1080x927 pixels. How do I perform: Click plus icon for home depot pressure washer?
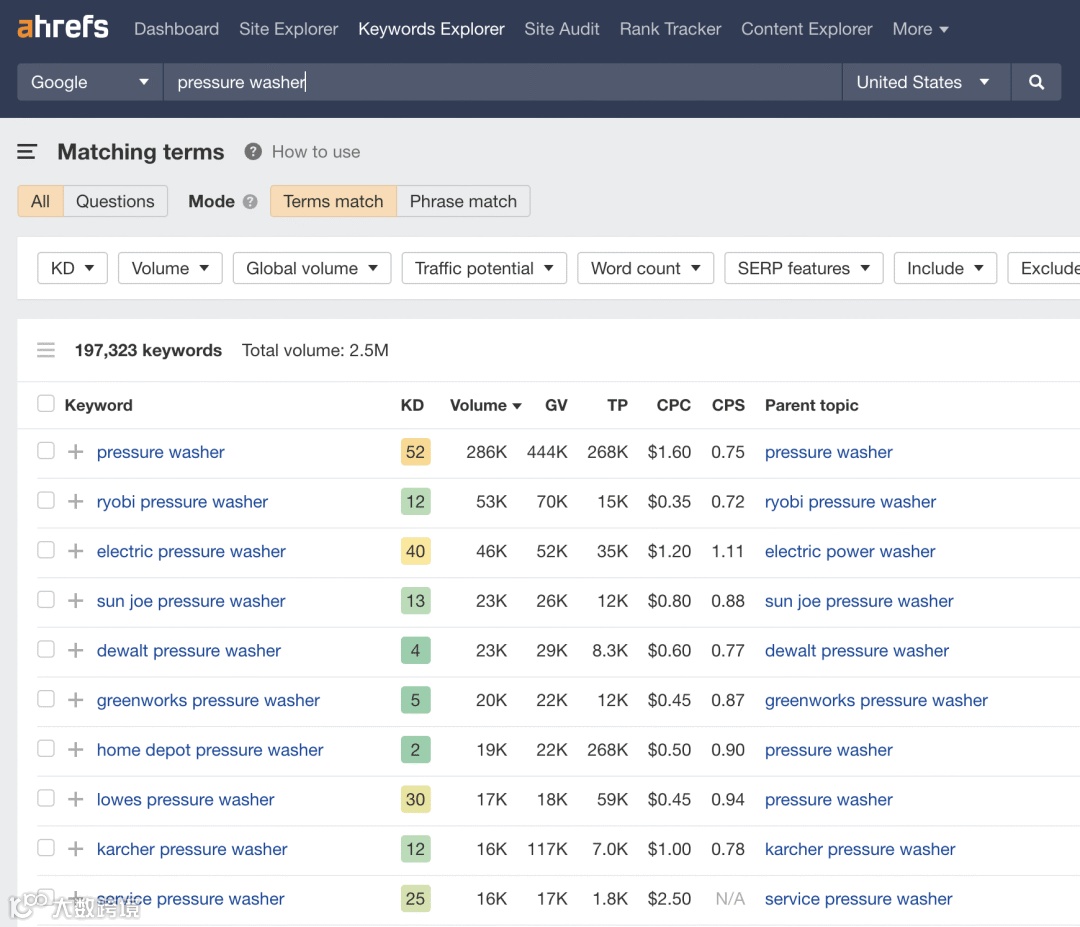(x=76, y=749)
